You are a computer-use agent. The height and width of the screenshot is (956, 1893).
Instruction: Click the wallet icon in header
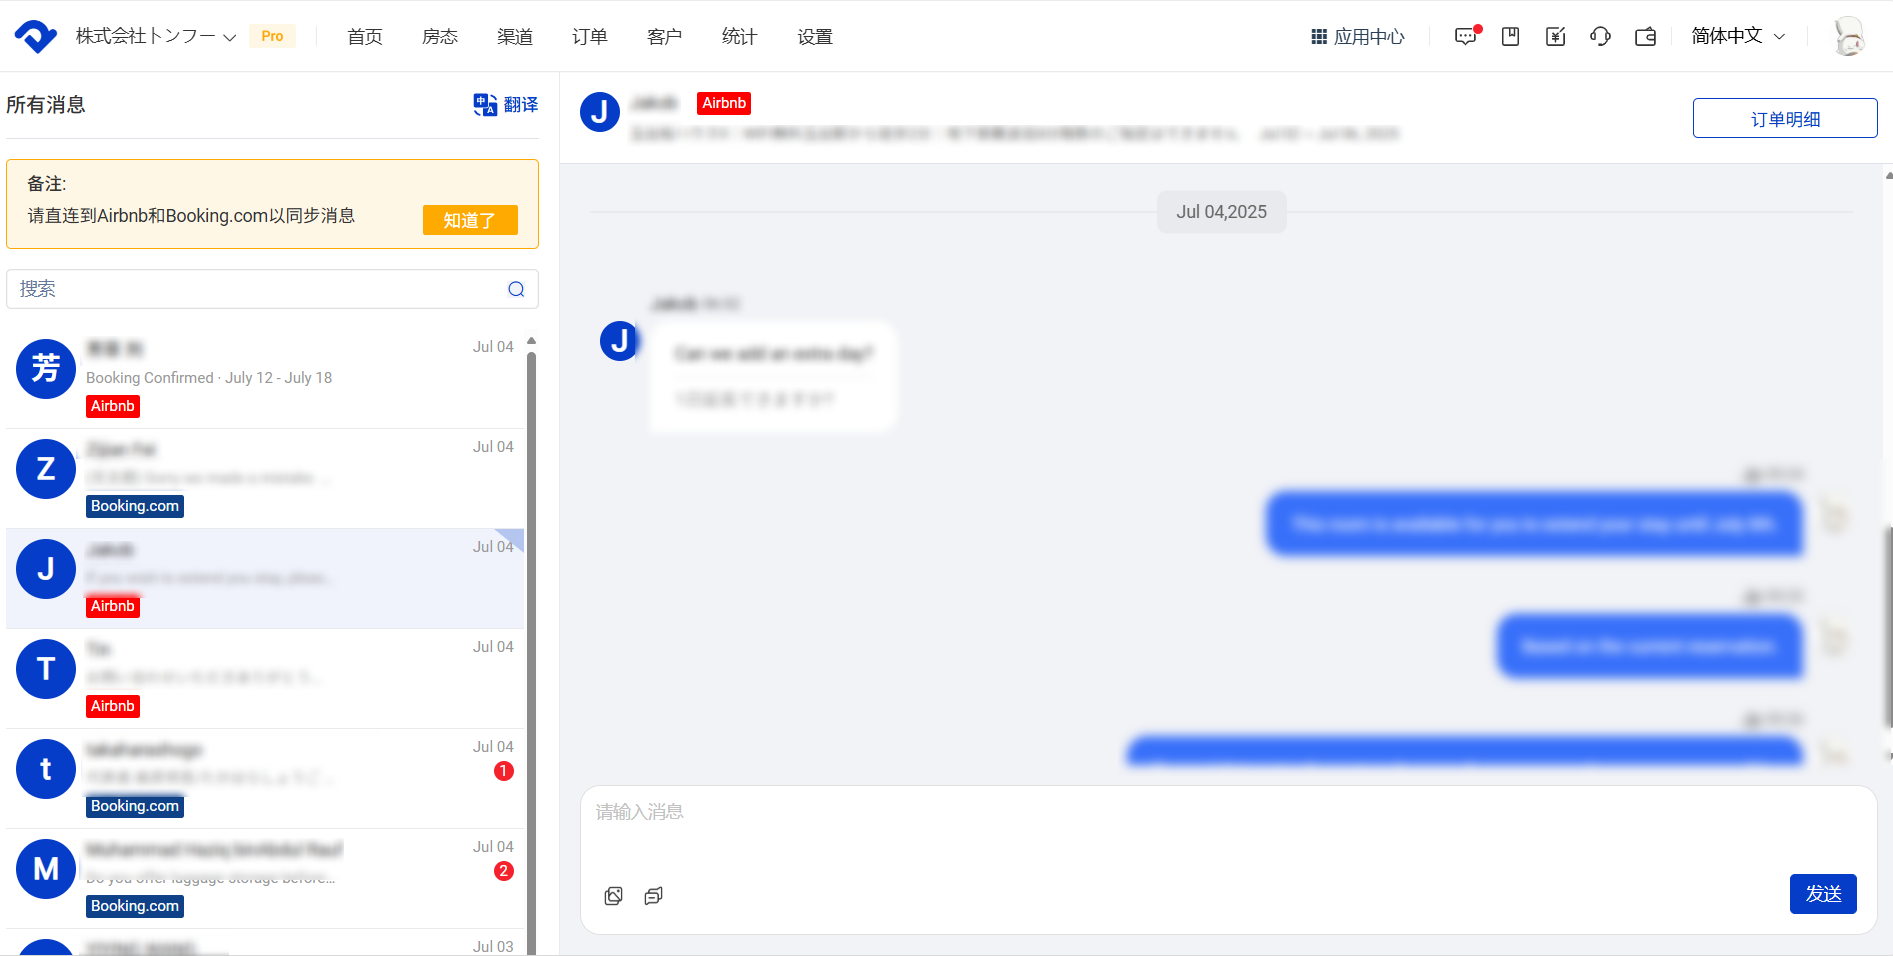tap(1646, 37)
